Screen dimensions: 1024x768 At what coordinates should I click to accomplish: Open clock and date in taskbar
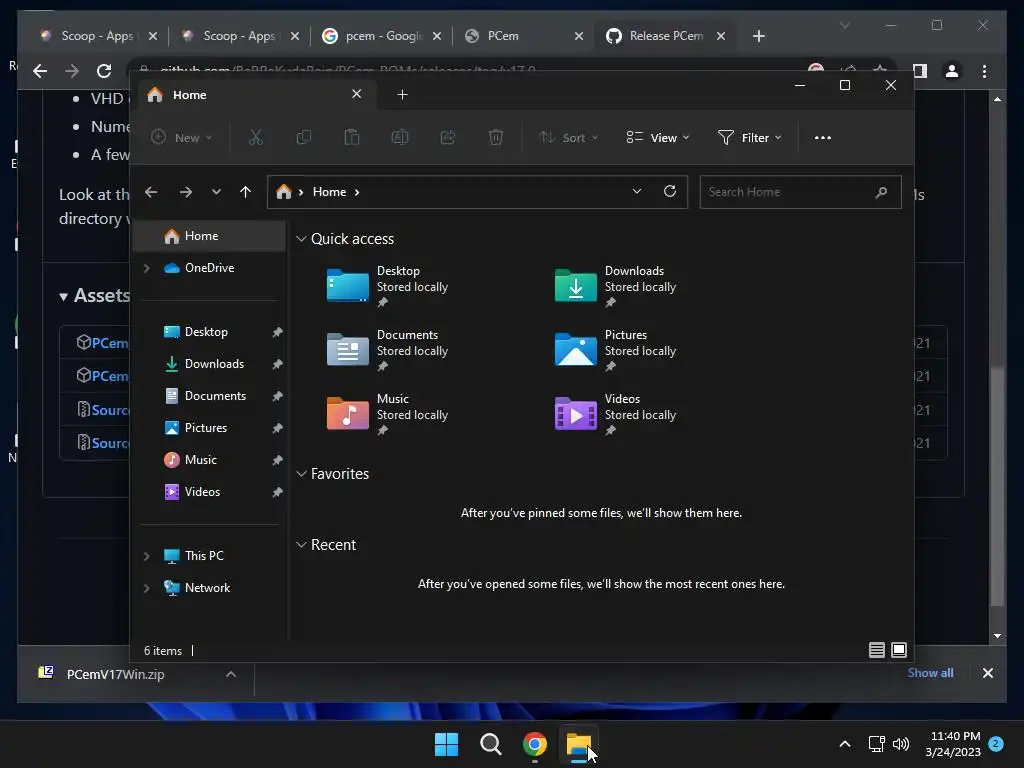(x=953, y=744)
